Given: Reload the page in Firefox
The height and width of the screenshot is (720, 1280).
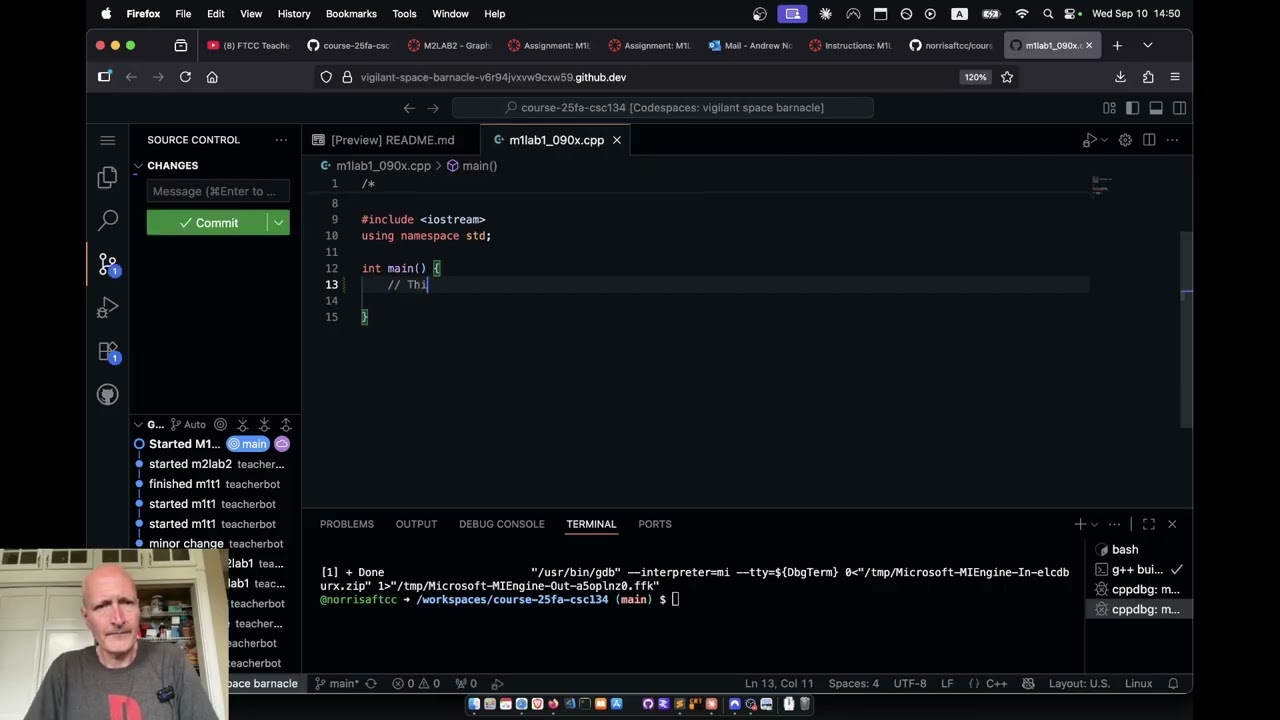Looking at the screenshot, I should [185, 77].
